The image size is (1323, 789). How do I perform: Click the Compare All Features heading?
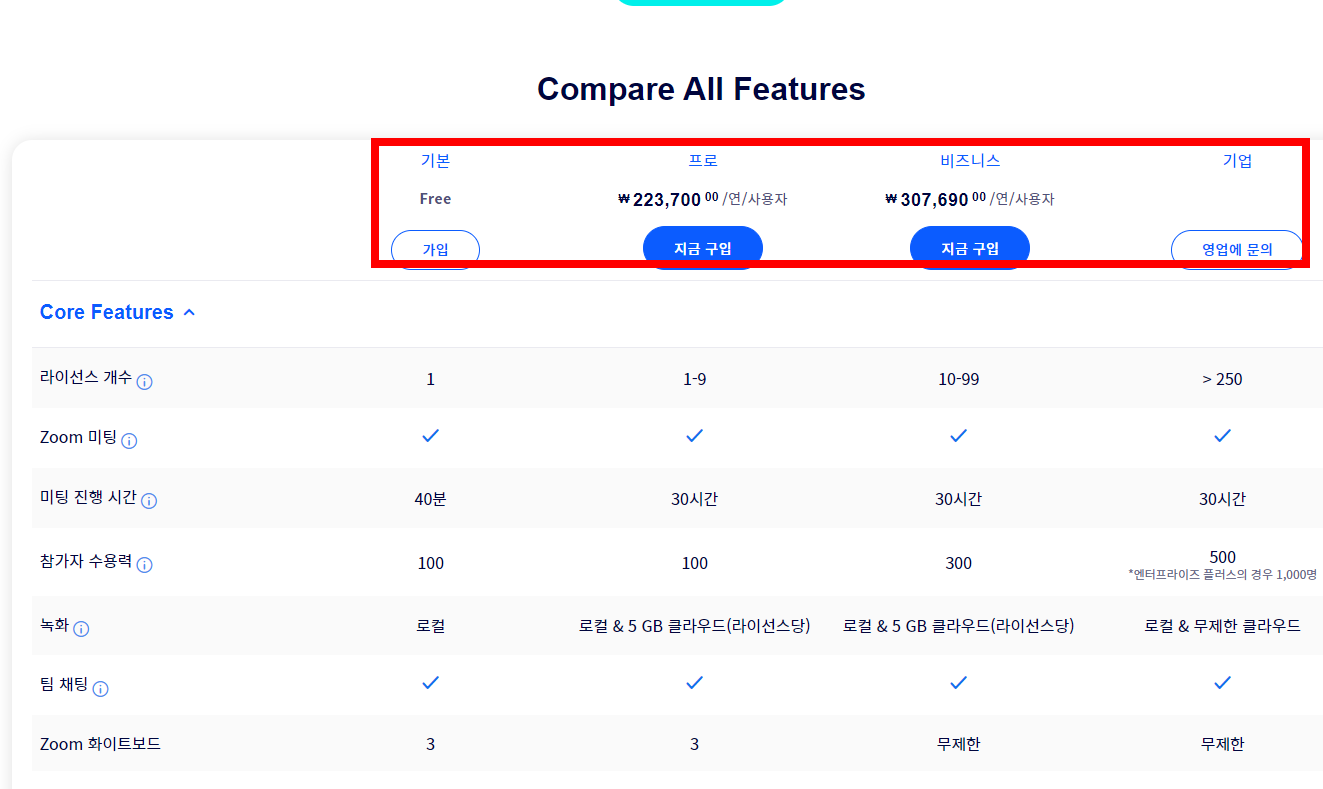[701, 89]
